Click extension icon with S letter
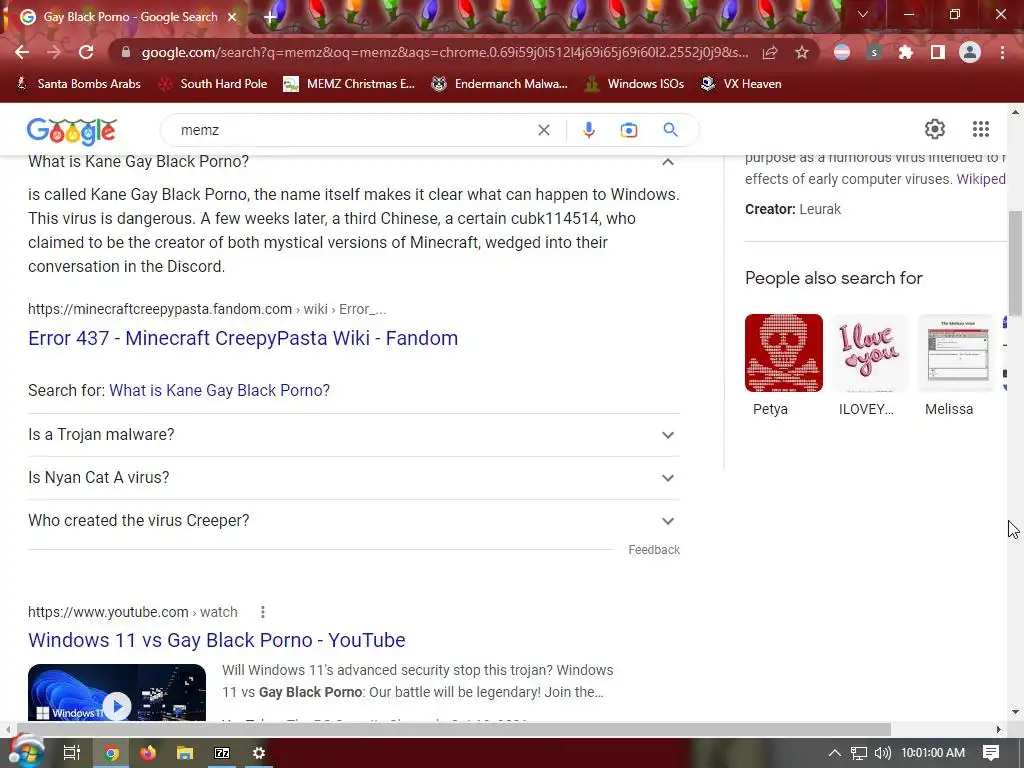The height and width of the screenshot is (768, 1024). coord(874,52)
